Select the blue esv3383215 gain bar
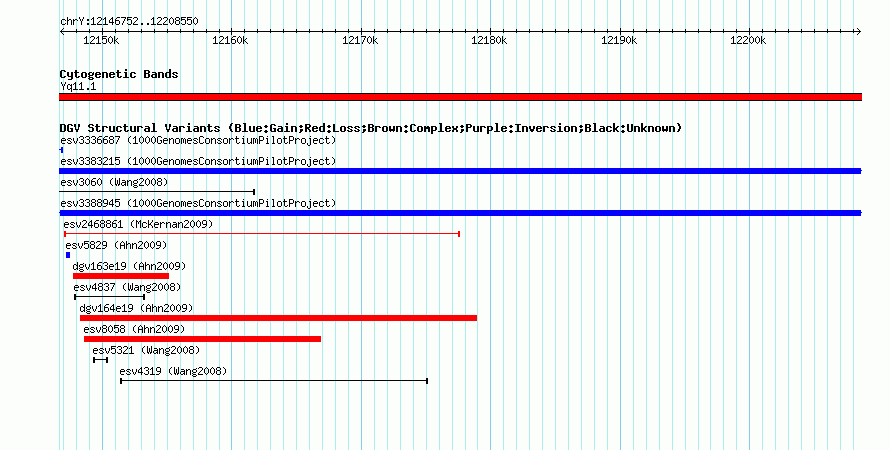Image resolution: width=890 pixels, height=450 pixels. point(460,171)
